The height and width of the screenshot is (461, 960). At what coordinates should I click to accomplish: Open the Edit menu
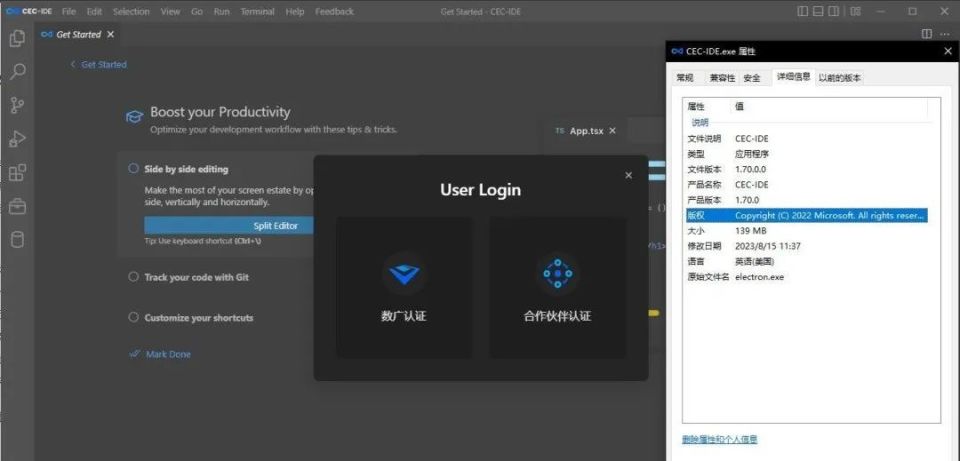tap(94, 12)
